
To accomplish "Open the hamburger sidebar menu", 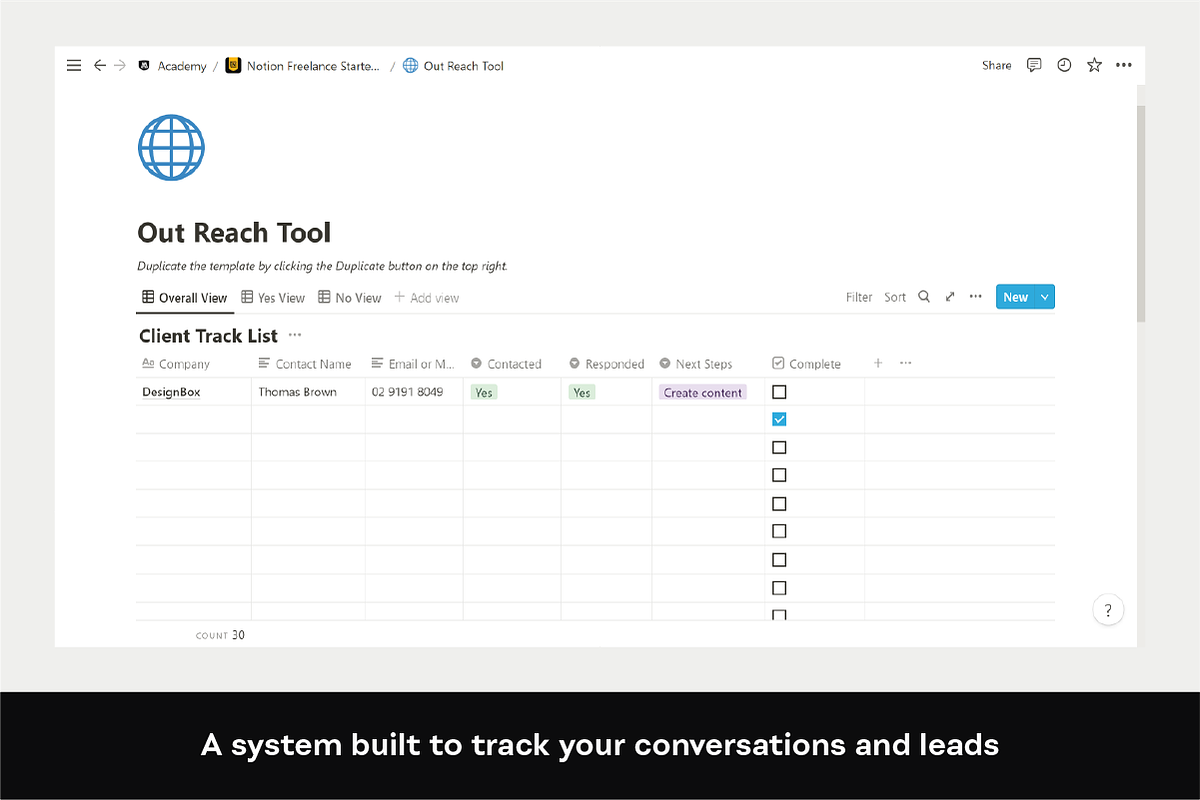I will [74, 66].
